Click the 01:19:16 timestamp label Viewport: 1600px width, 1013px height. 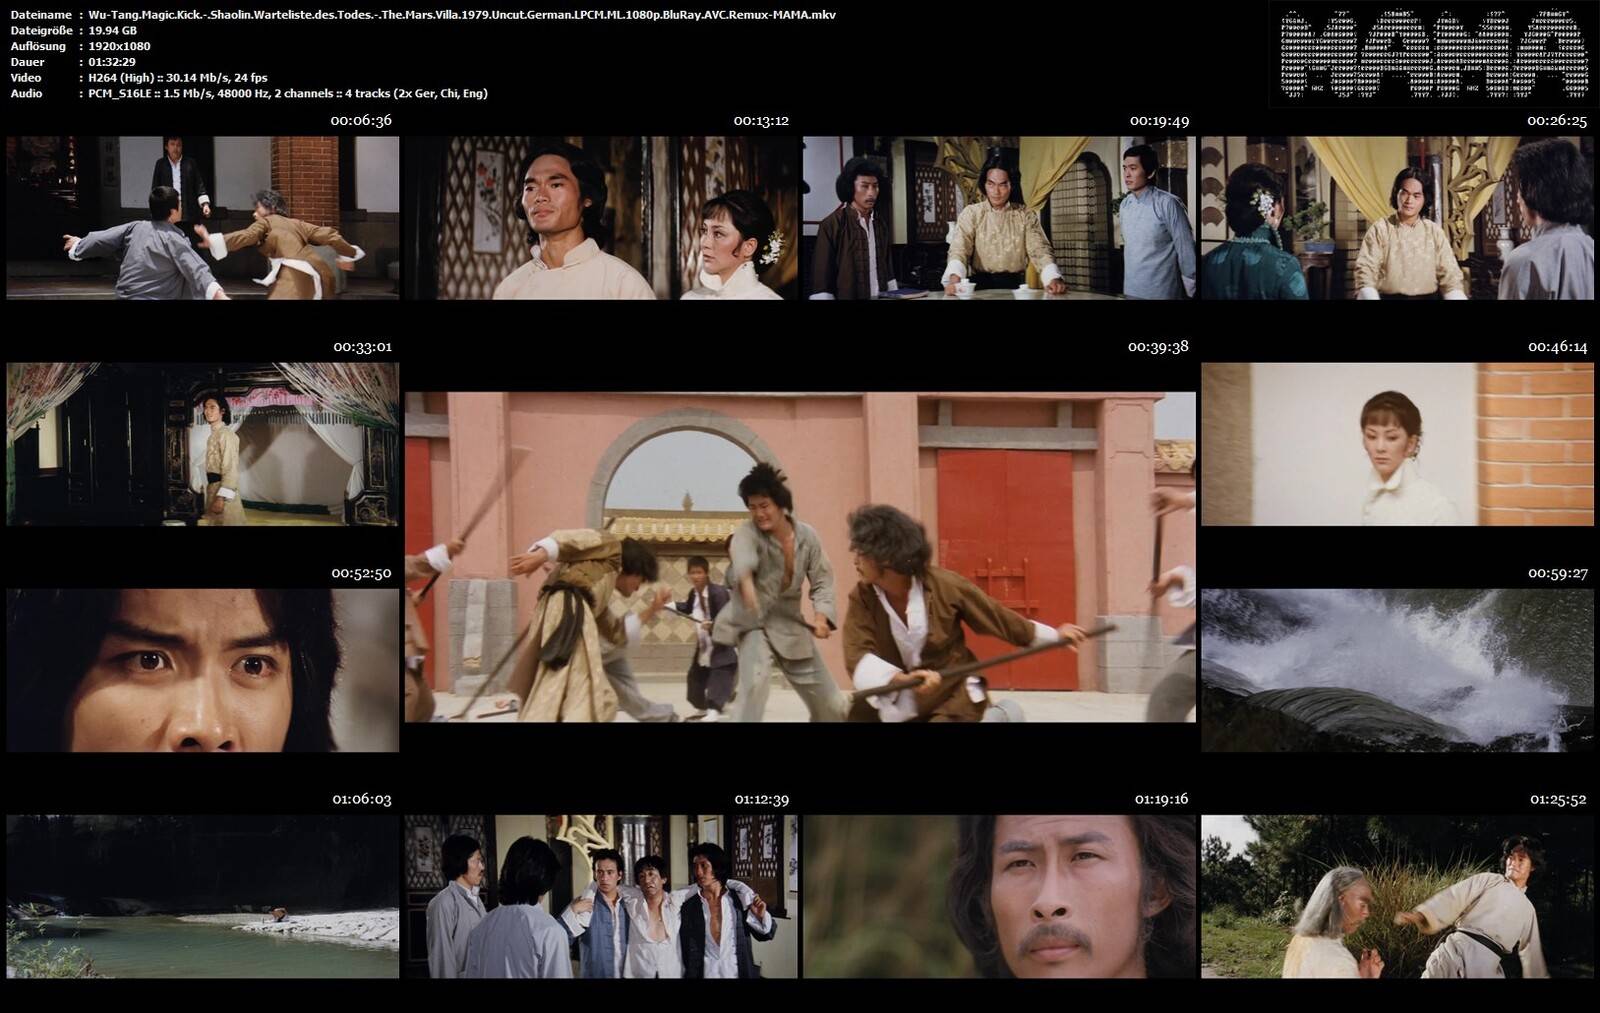pos(1161,799)
